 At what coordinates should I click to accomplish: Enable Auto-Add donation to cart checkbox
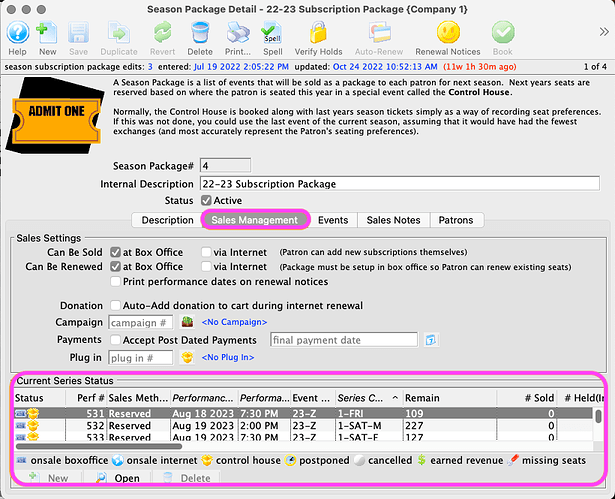[115, 305]
